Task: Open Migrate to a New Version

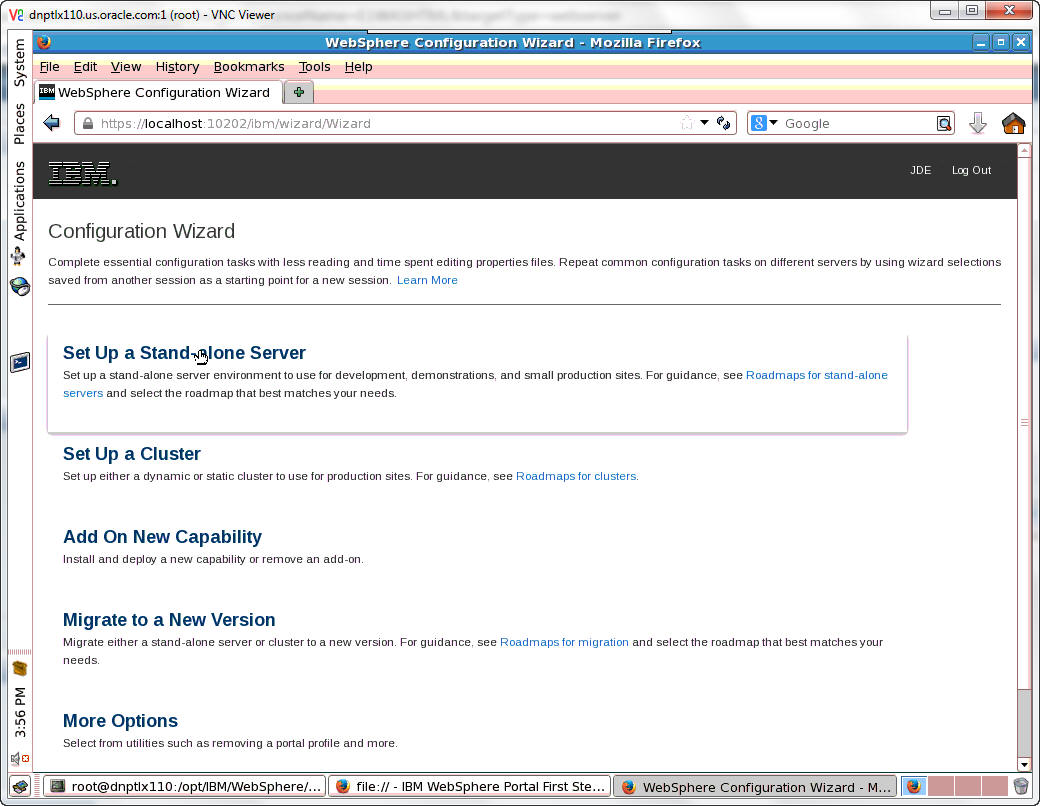Action: pyautogui.click(x=169, y=620)
